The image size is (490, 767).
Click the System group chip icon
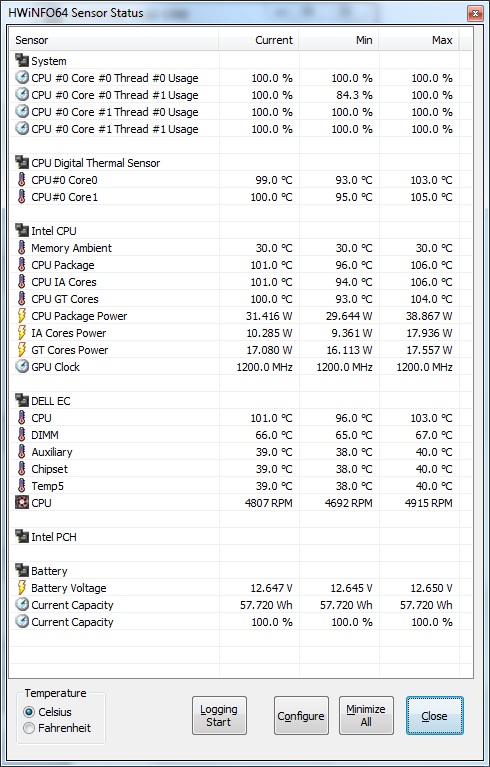pyautogui.click(x=22, y=61)
